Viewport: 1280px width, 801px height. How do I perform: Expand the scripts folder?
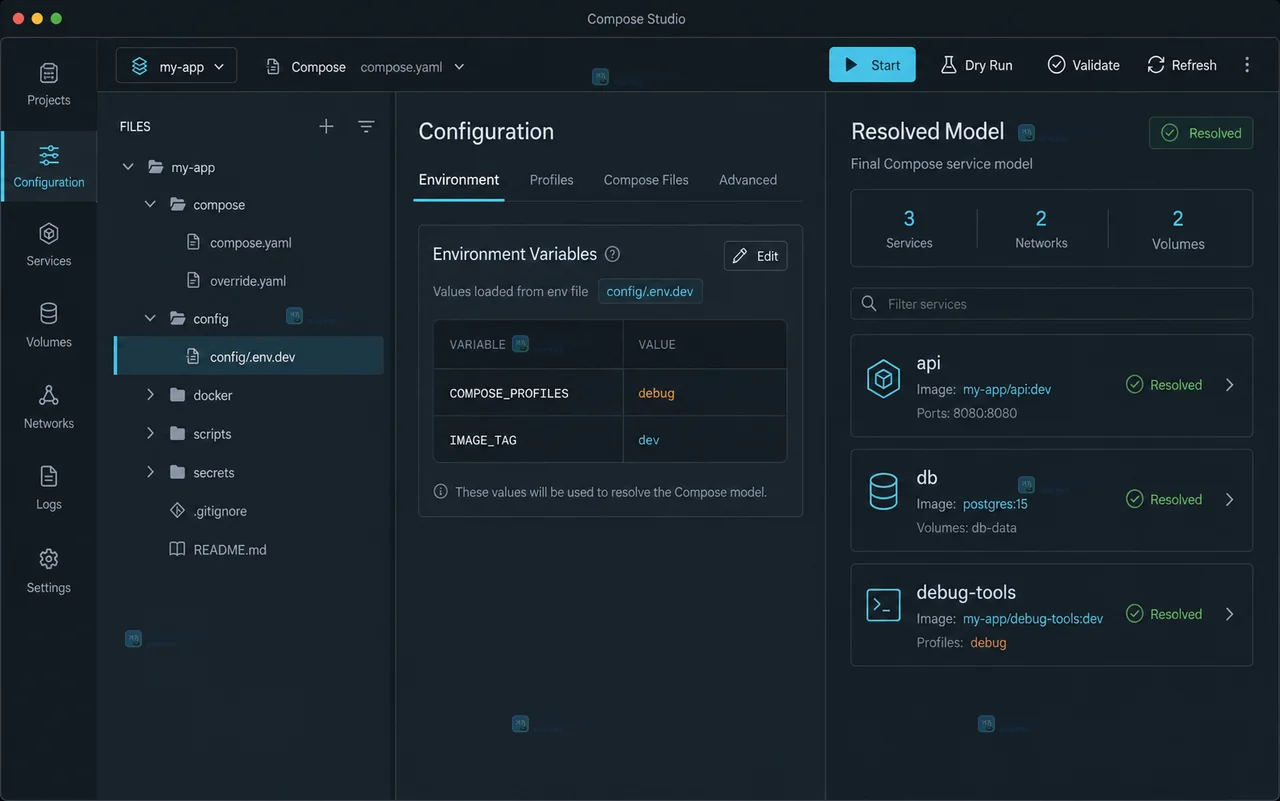point(150,434)
